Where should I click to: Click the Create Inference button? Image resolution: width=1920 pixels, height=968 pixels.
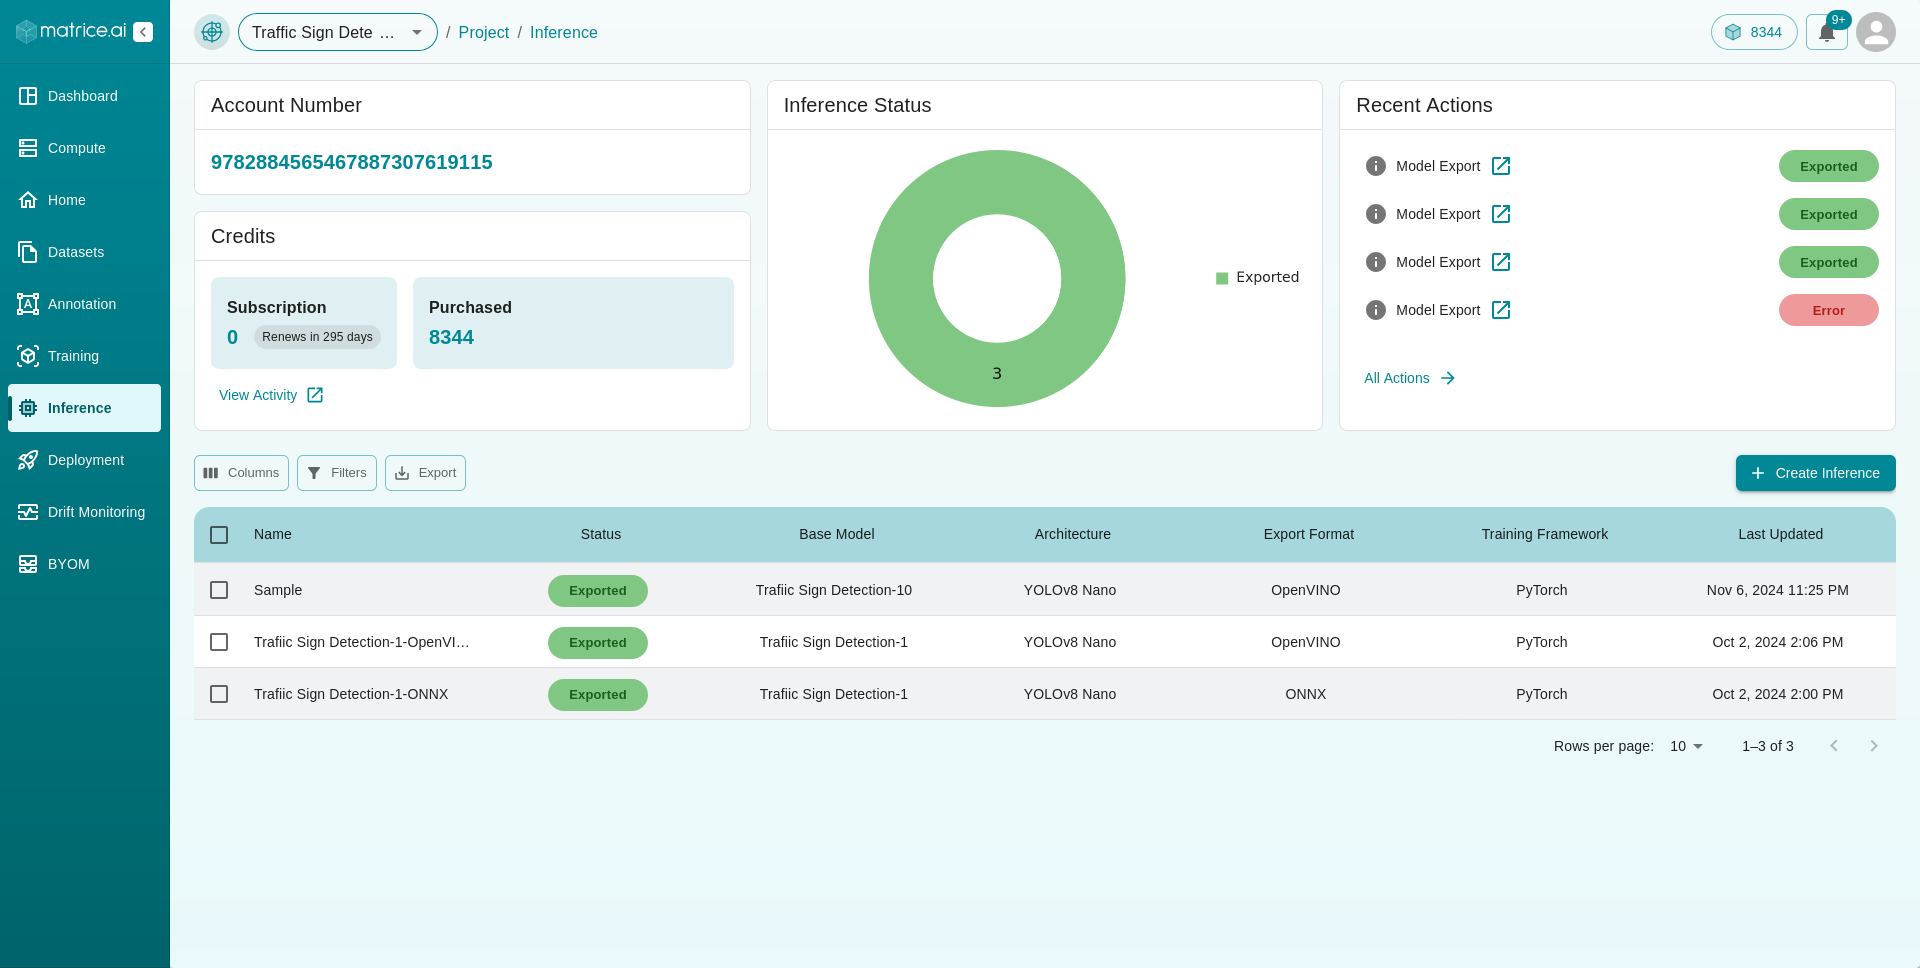1815,473
